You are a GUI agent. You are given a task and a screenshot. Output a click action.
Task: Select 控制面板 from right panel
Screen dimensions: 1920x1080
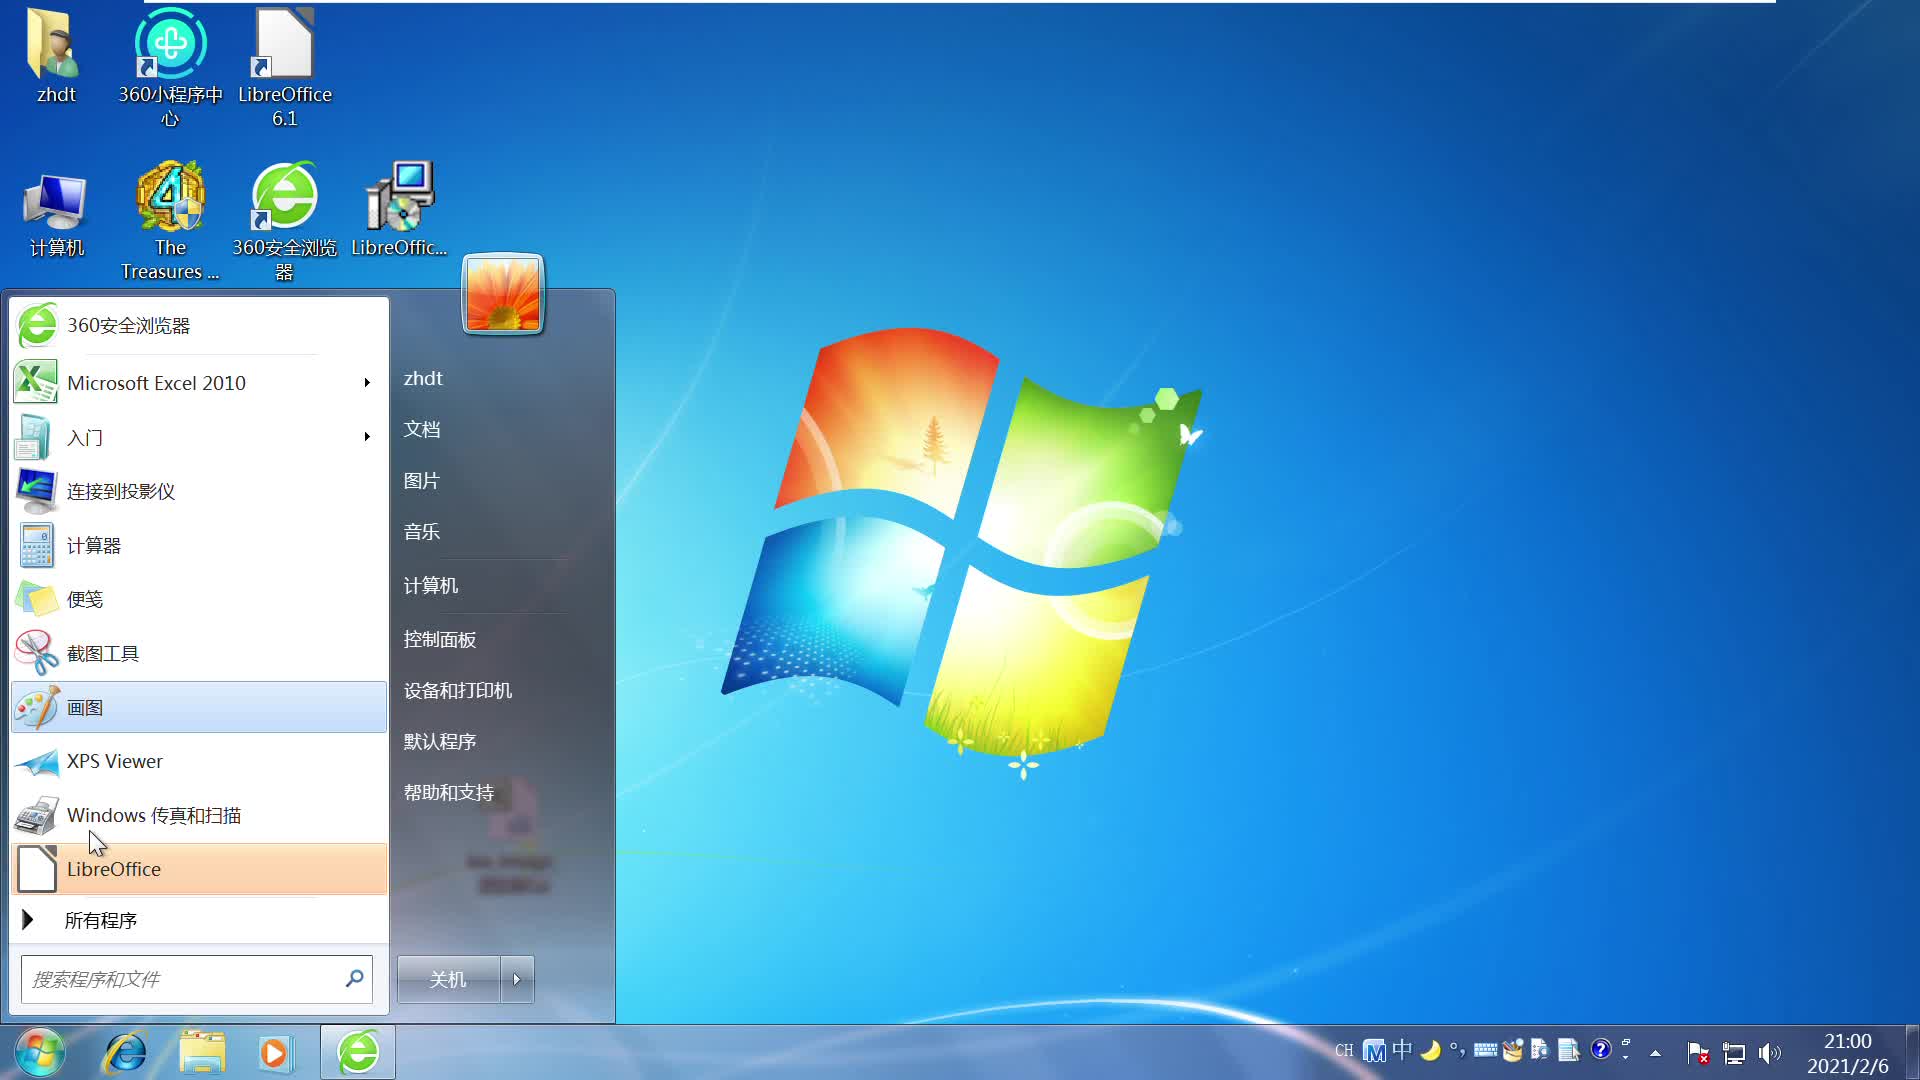coord(440,640)
